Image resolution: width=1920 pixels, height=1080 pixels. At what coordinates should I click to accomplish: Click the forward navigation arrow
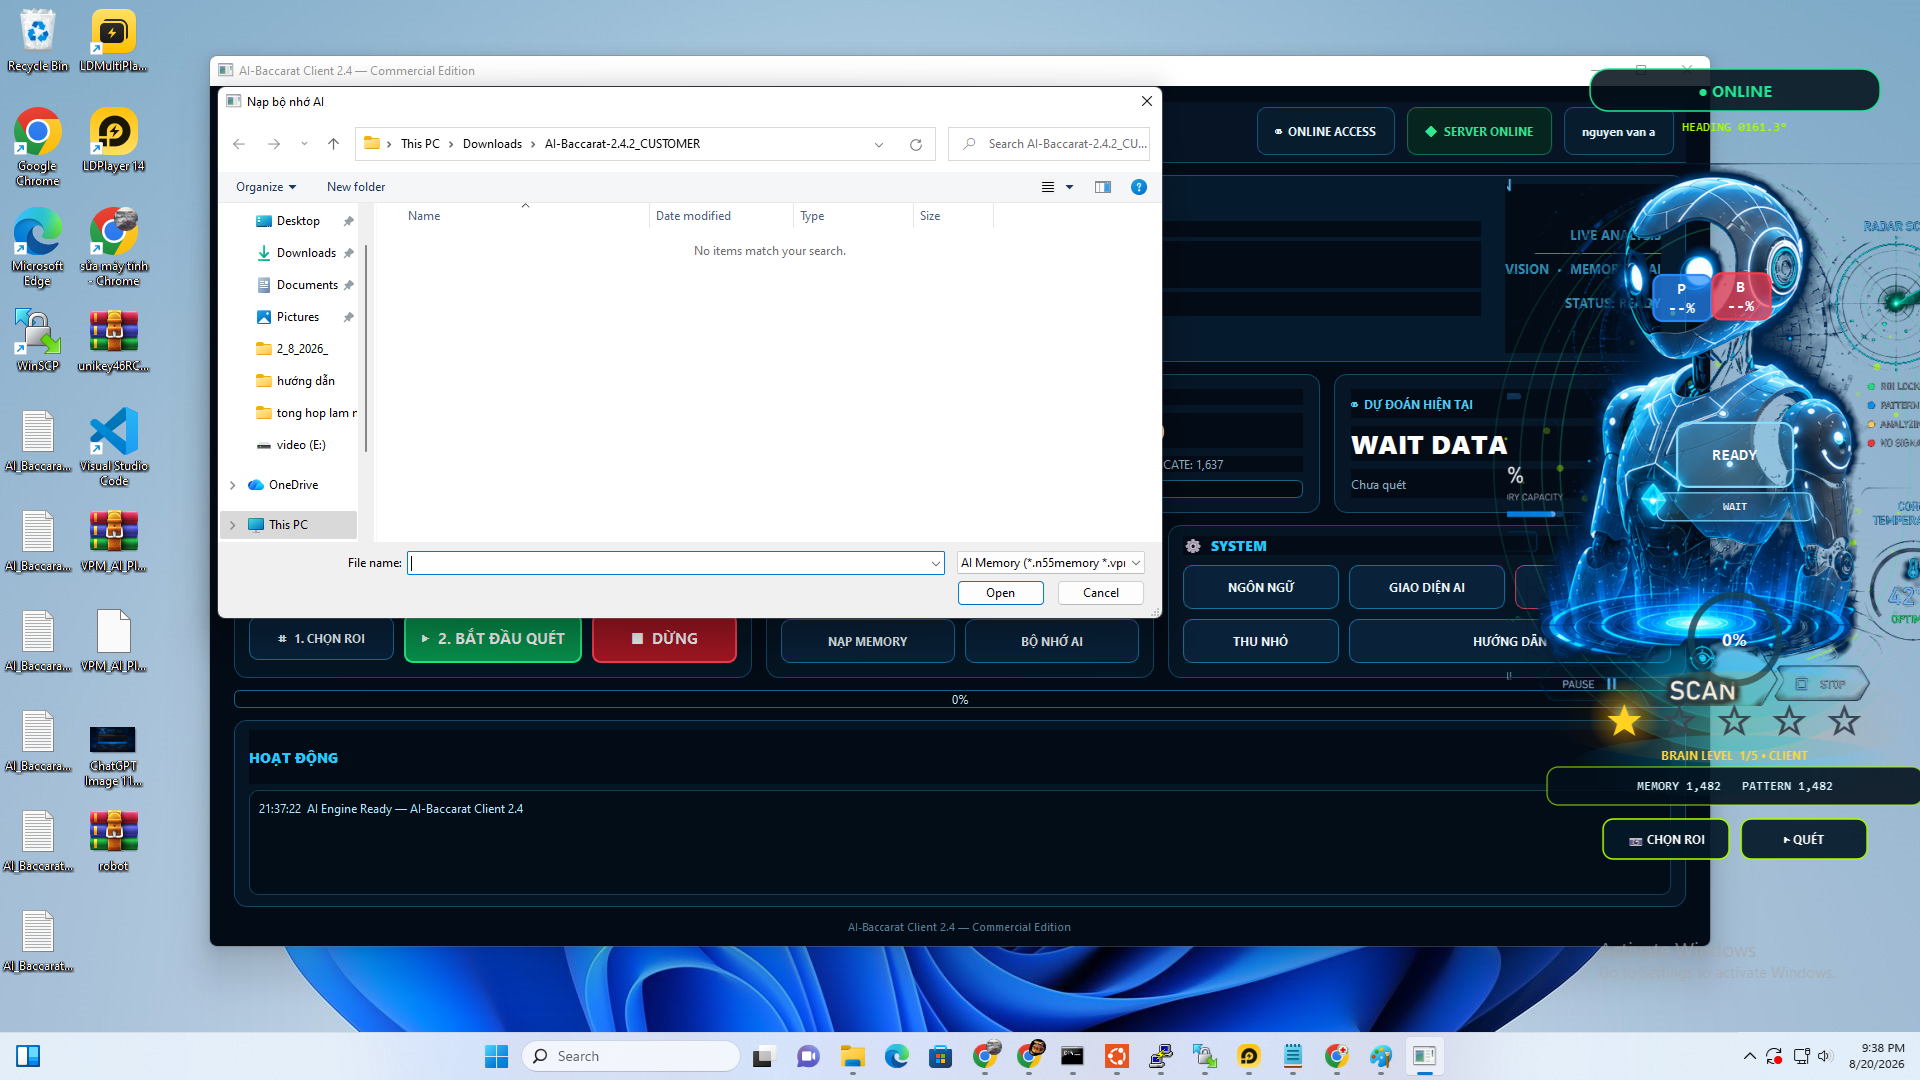(274, 144)
